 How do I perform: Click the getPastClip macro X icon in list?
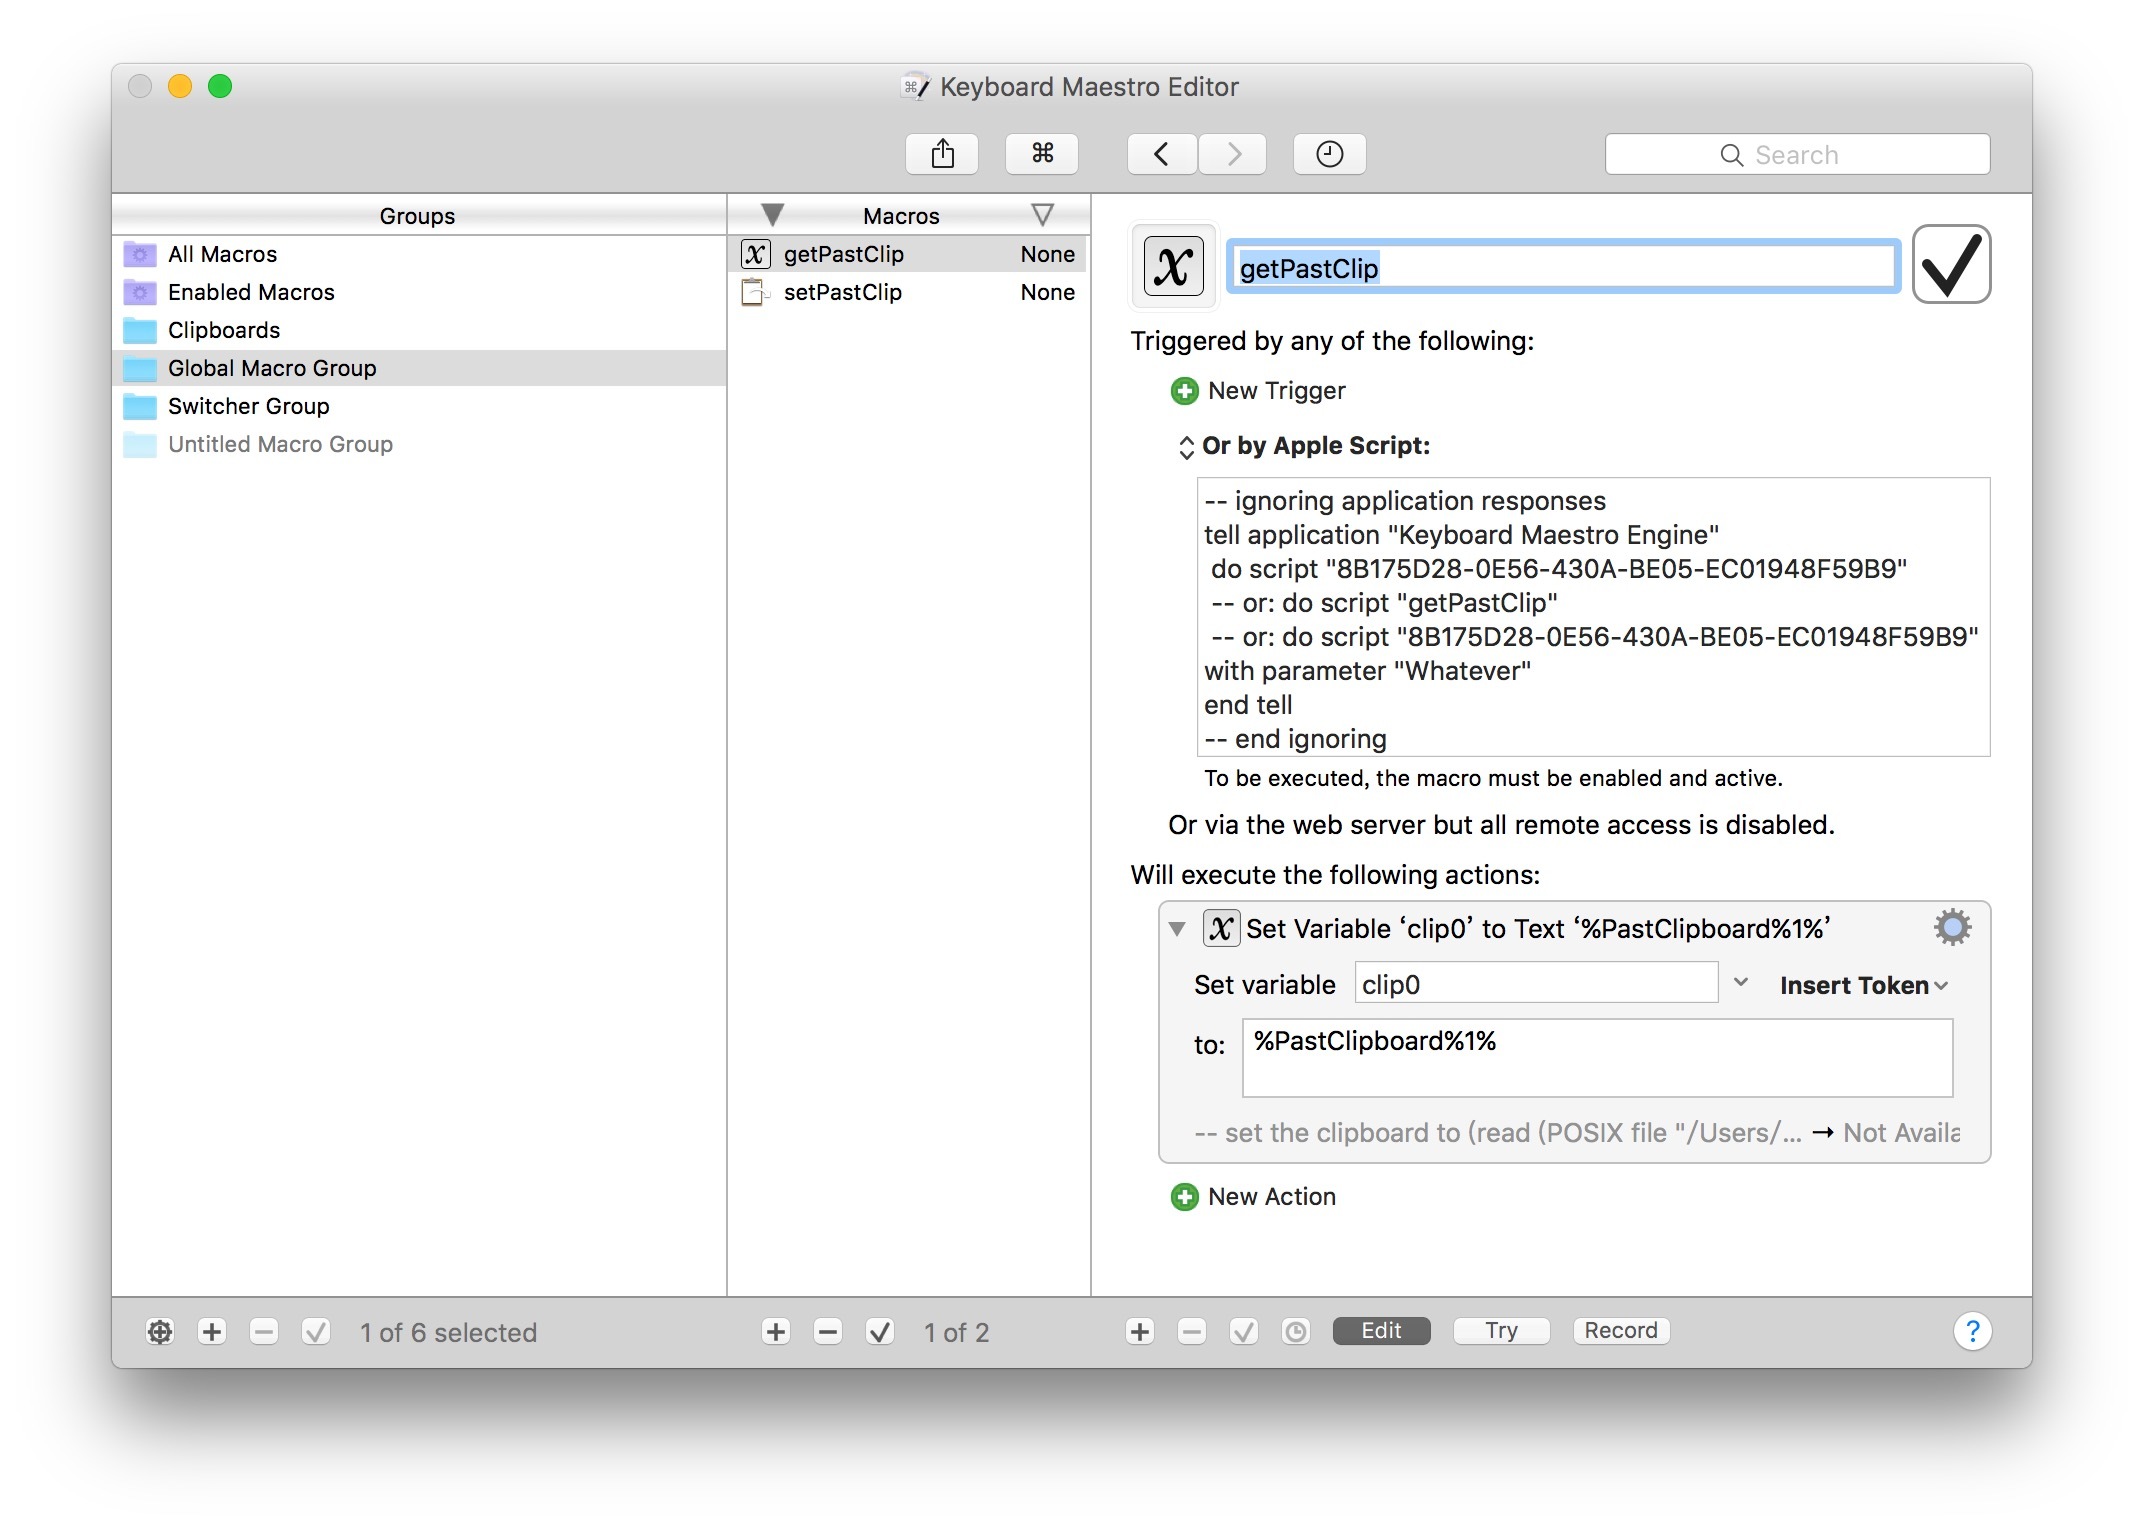[x=755, y=254]
